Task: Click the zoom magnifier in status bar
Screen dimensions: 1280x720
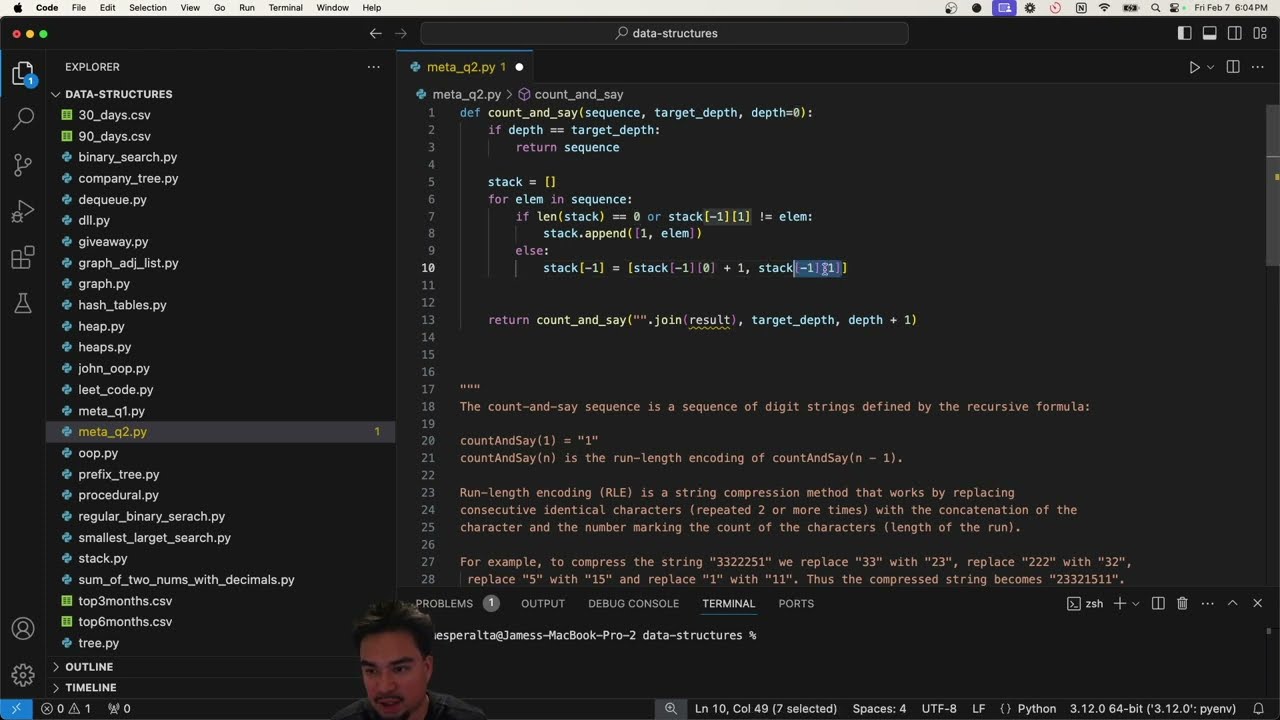Action: click(x=671, y=708)
